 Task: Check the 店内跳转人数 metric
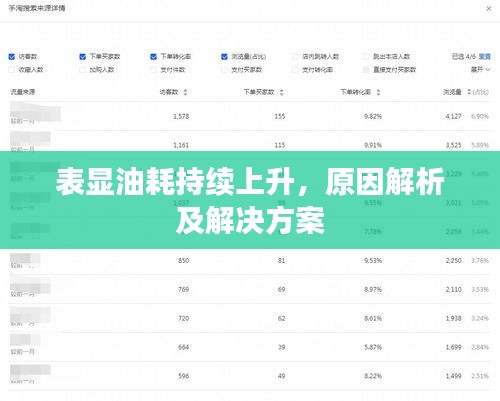295,57
